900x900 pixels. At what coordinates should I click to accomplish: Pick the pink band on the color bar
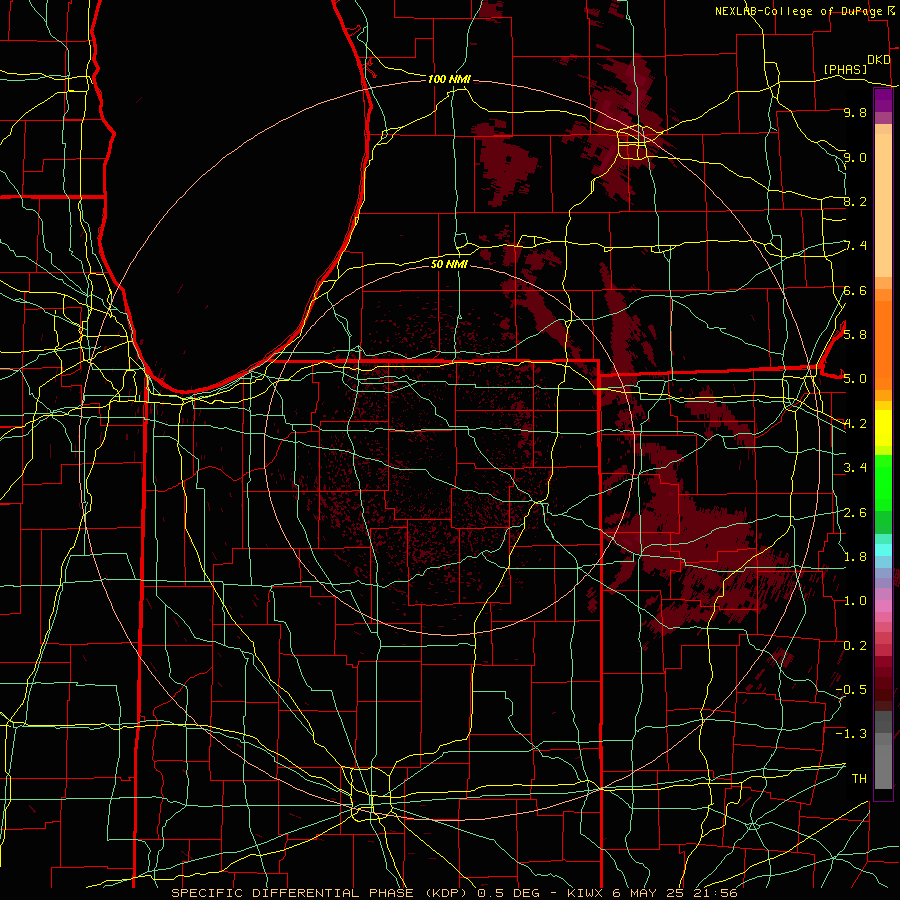click(x=883, y=606)
